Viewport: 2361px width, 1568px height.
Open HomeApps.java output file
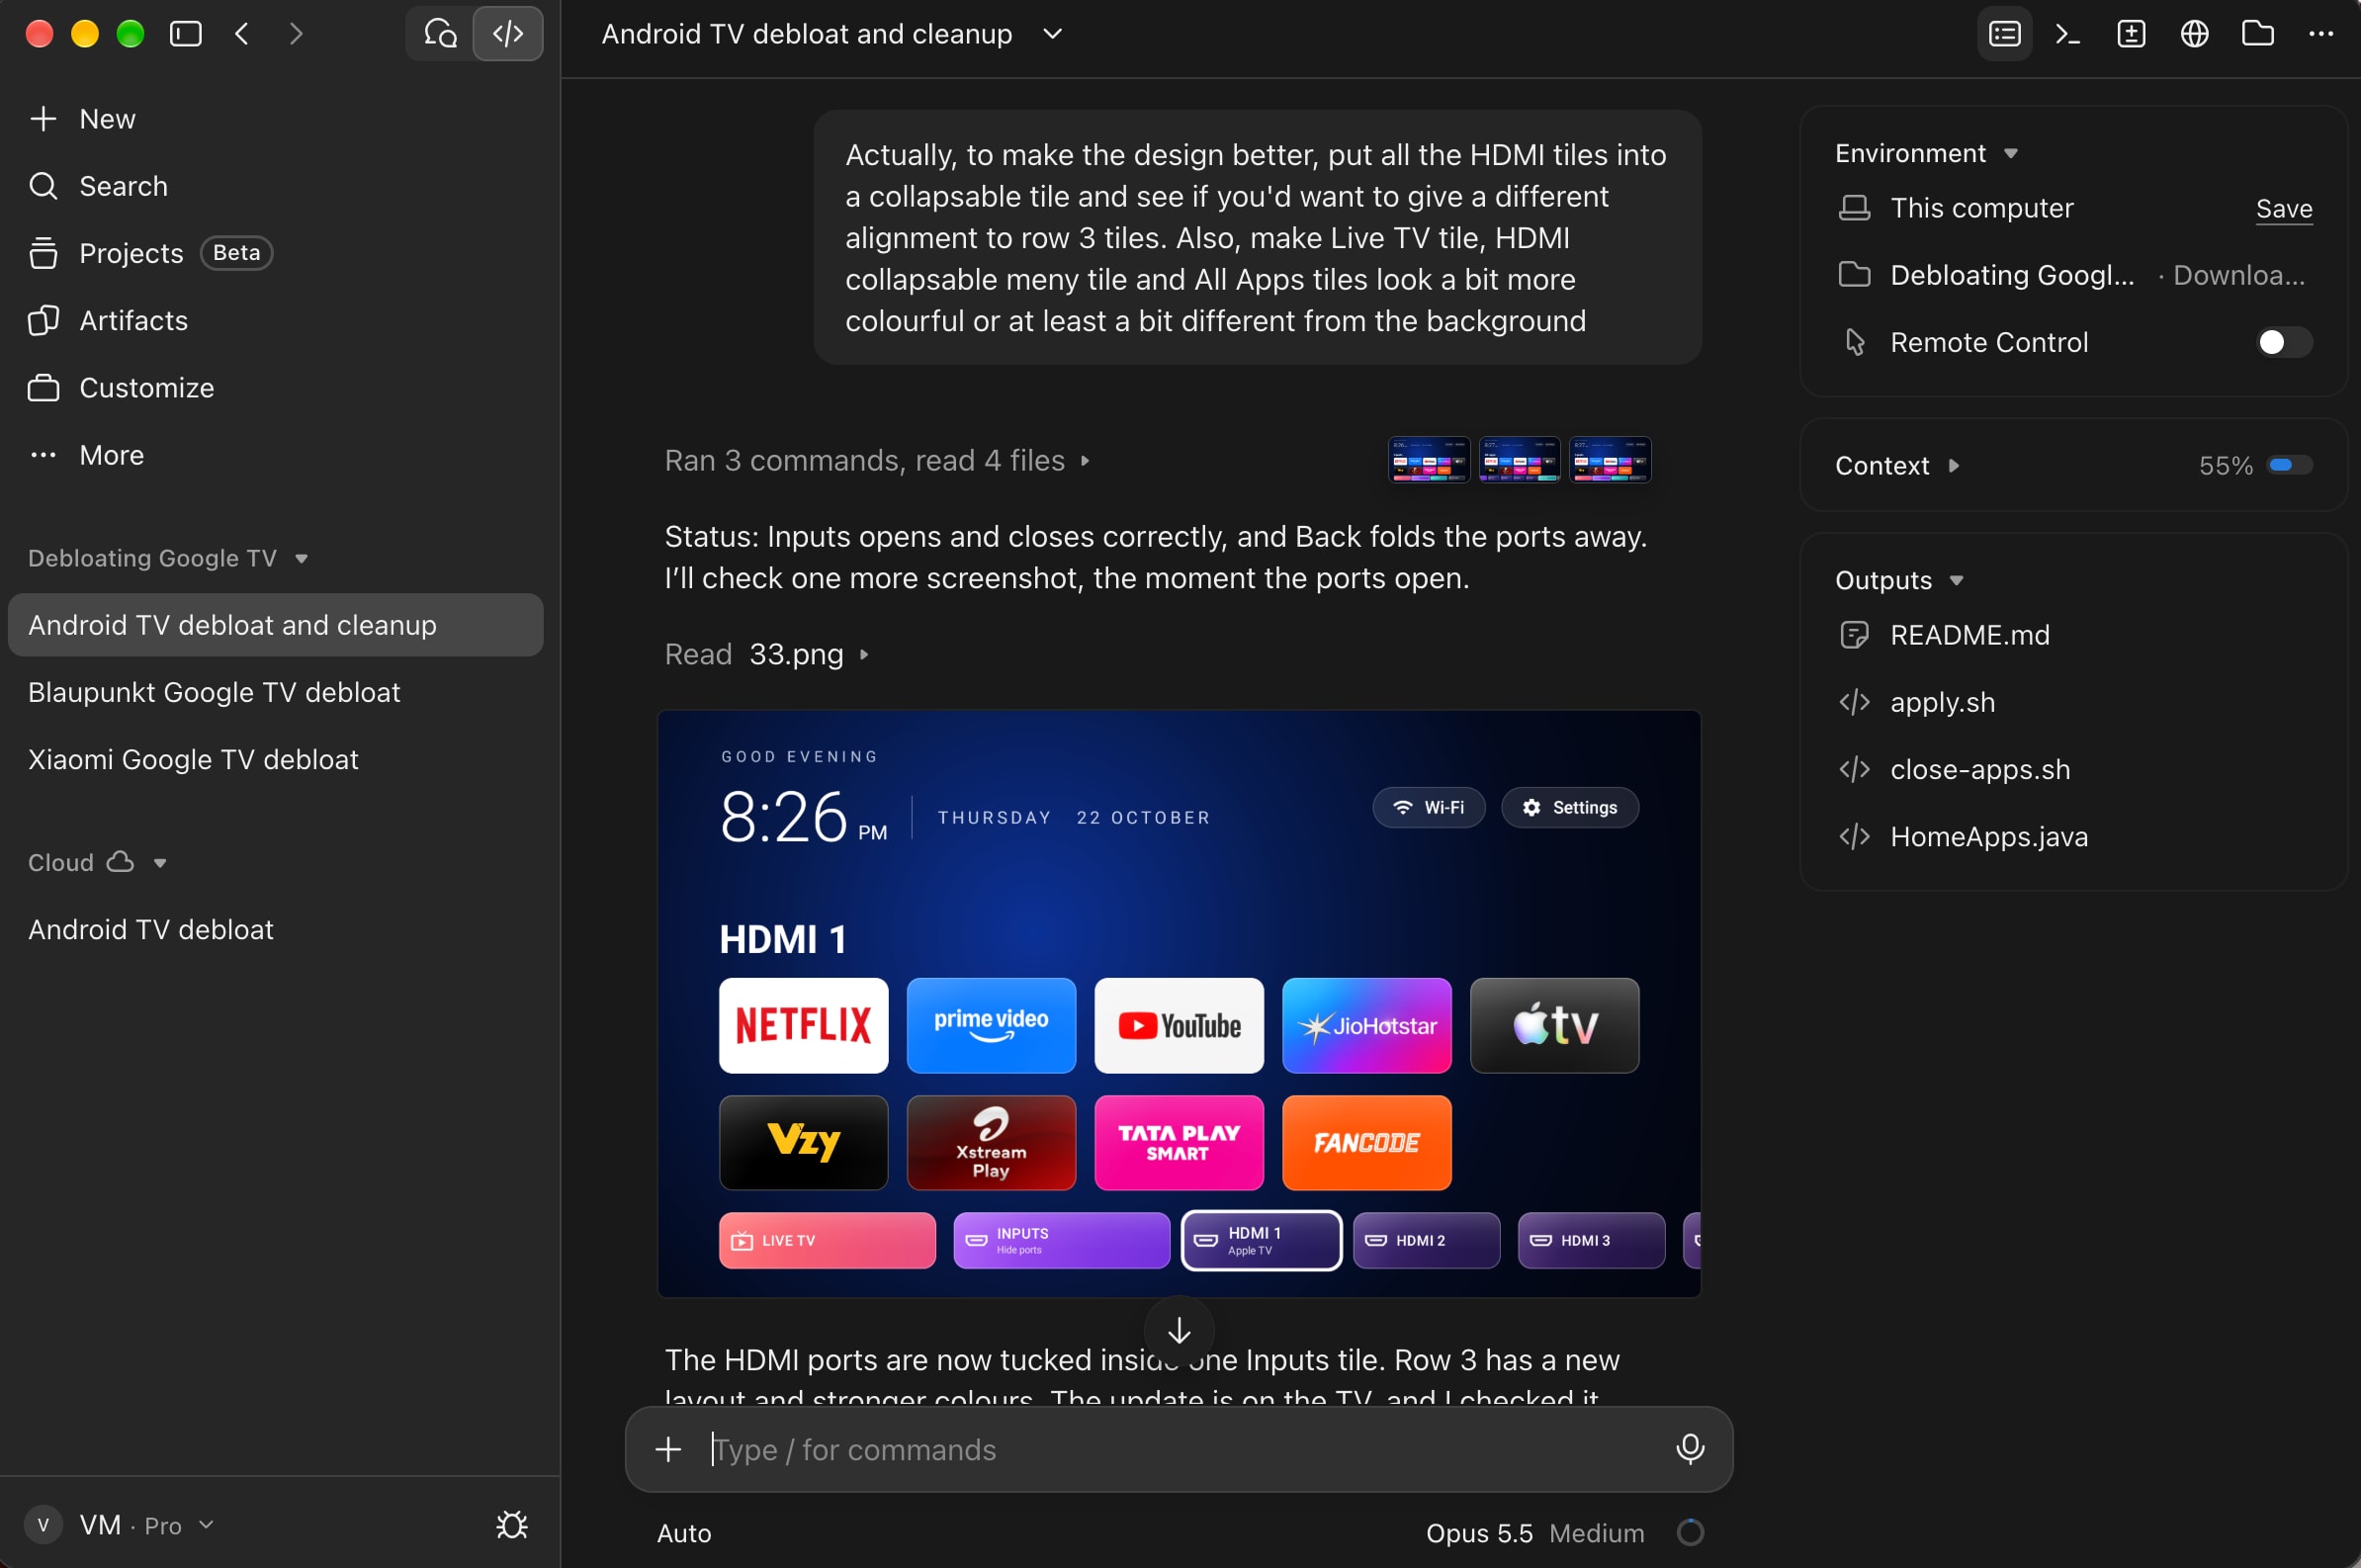point(2073,836)
